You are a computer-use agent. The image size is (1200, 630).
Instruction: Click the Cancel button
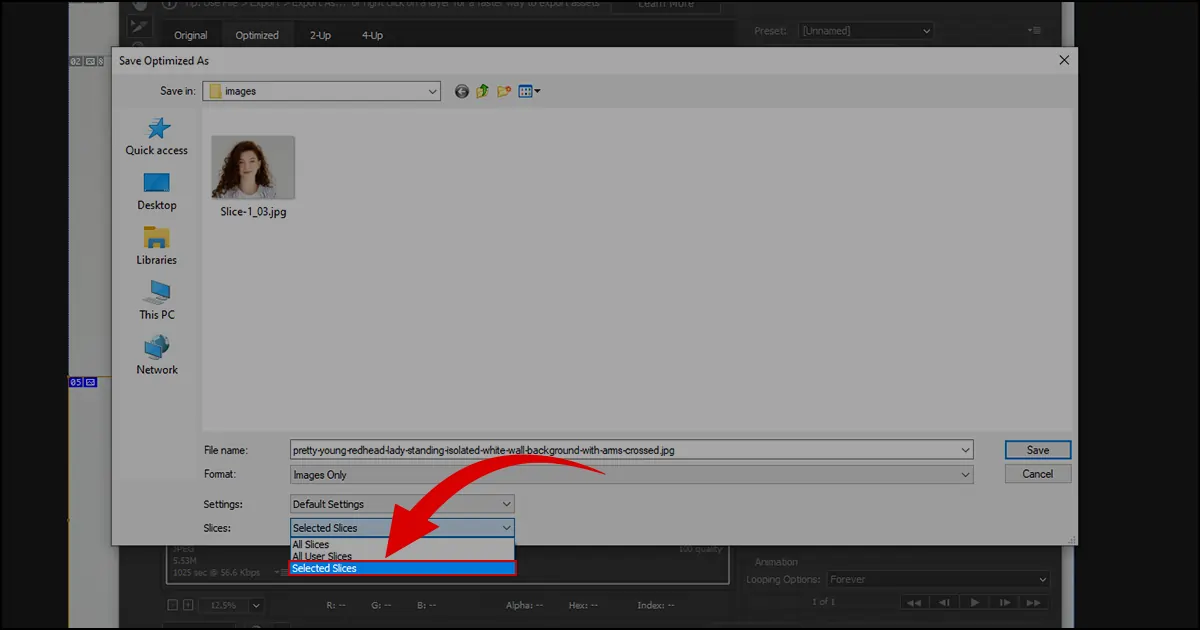[1037, 474]
